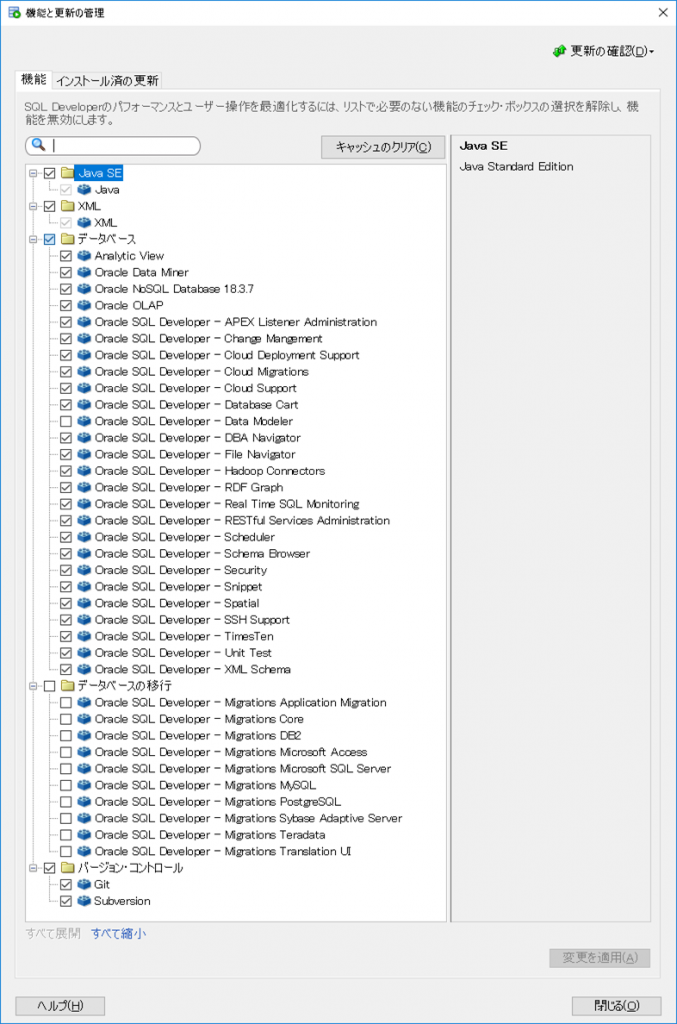Click the feature icon beside Java
The width and height of the screenshot is (677, 1024).
[x=84, y=189]
